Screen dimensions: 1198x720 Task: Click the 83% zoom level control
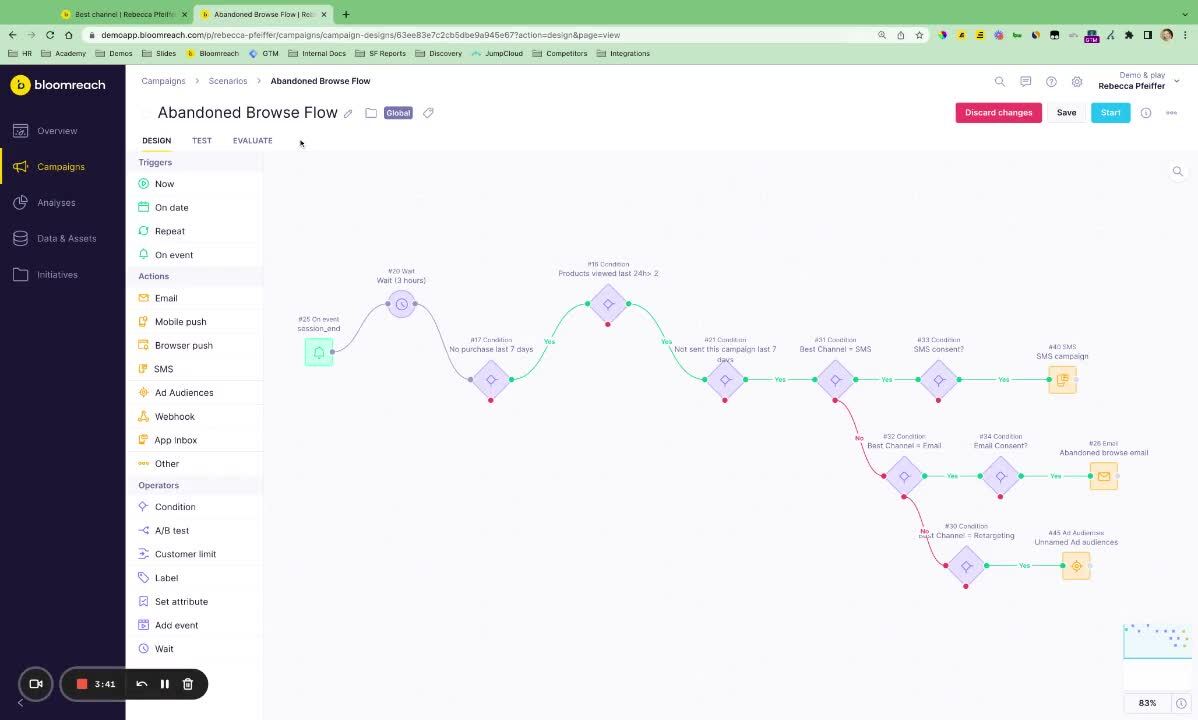coord(1147,703)
